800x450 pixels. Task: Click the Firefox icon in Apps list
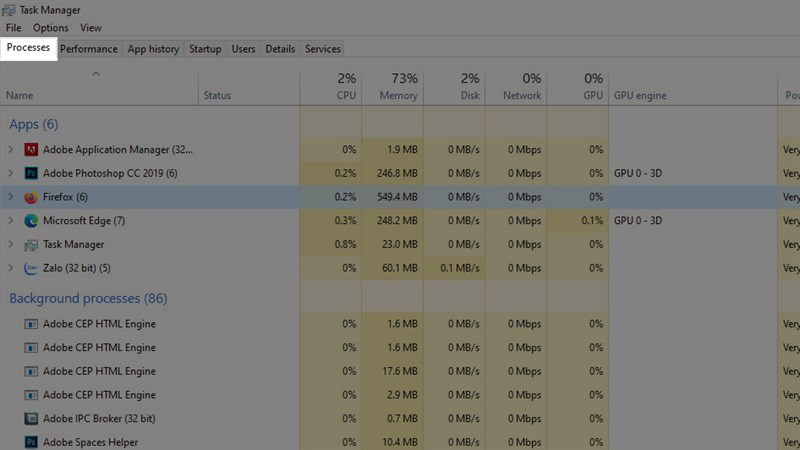(31, 197)
